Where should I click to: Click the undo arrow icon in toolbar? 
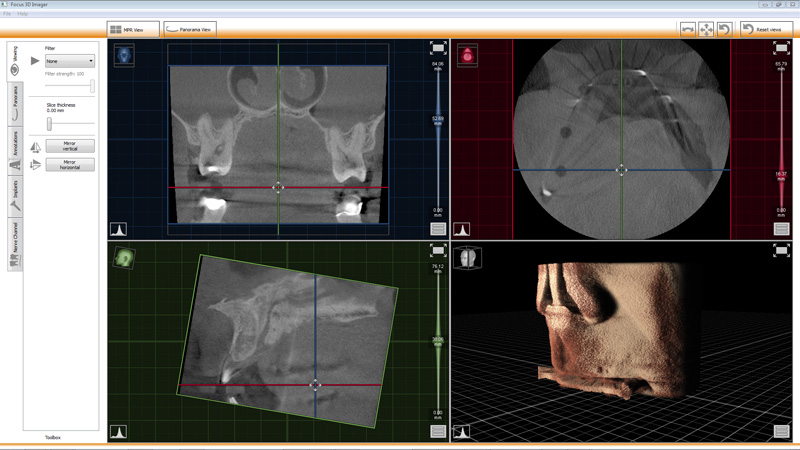click(x=724, y=30)
